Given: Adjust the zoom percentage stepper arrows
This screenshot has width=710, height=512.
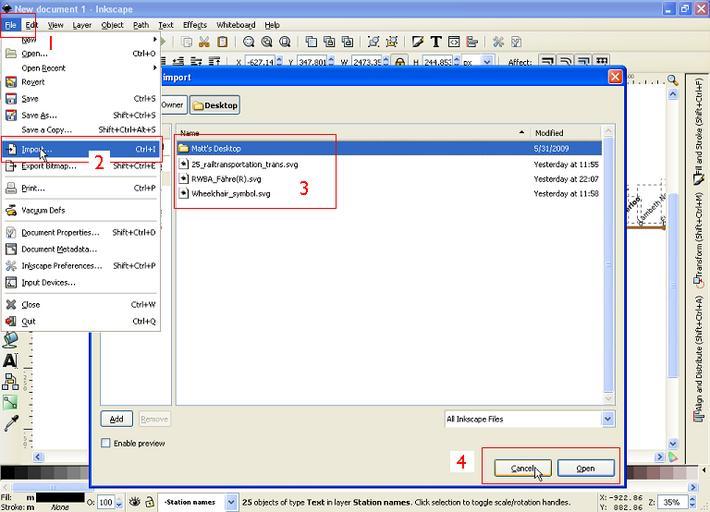Looking at the screenshot, I should (692, 502).
